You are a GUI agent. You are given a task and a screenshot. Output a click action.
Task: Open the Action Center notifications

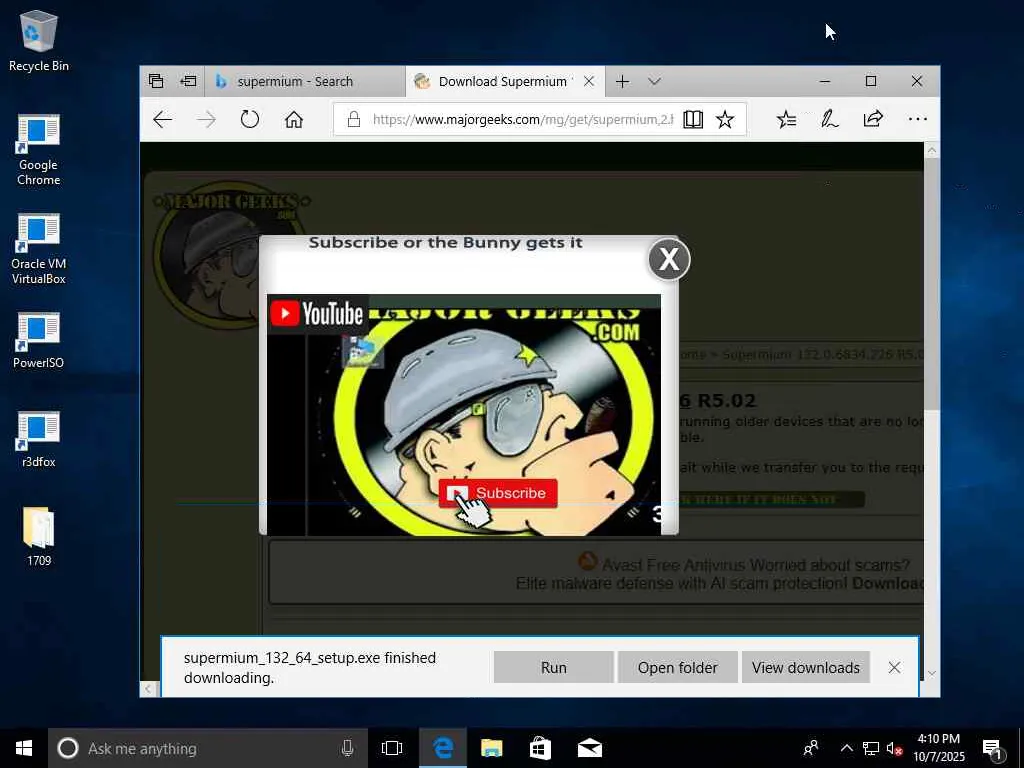point(992,748)
